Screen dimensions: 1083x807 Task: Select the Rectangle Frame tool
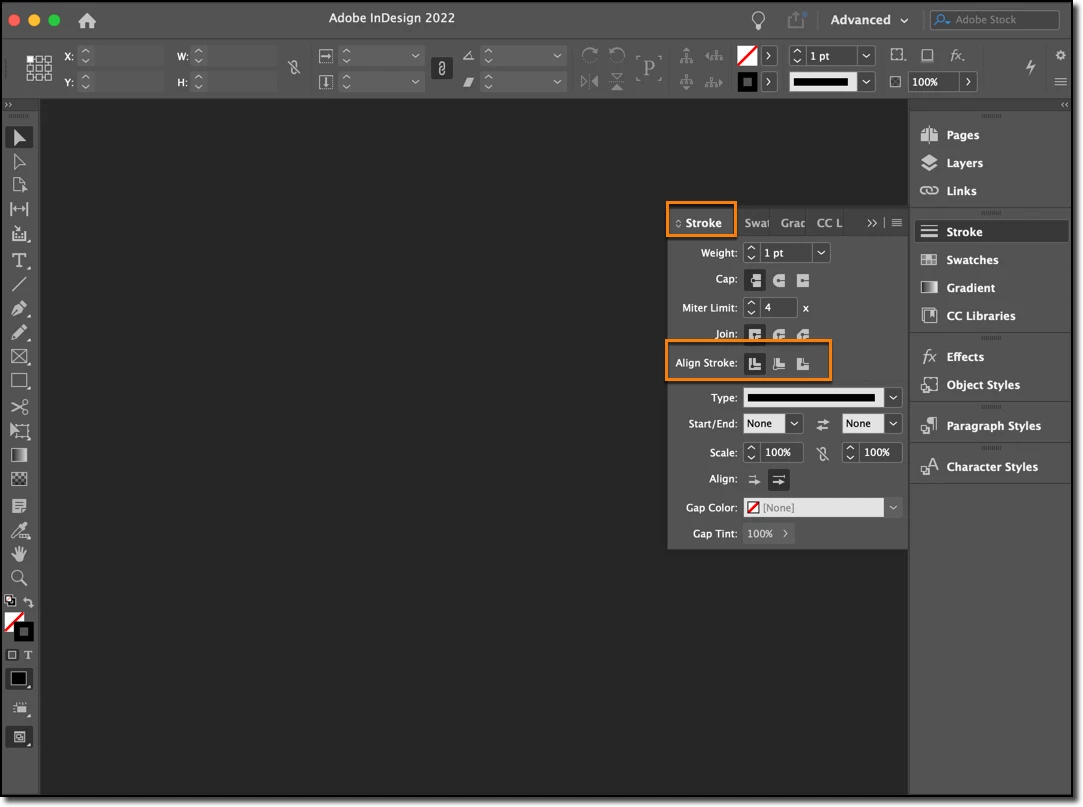click(19, 357)
